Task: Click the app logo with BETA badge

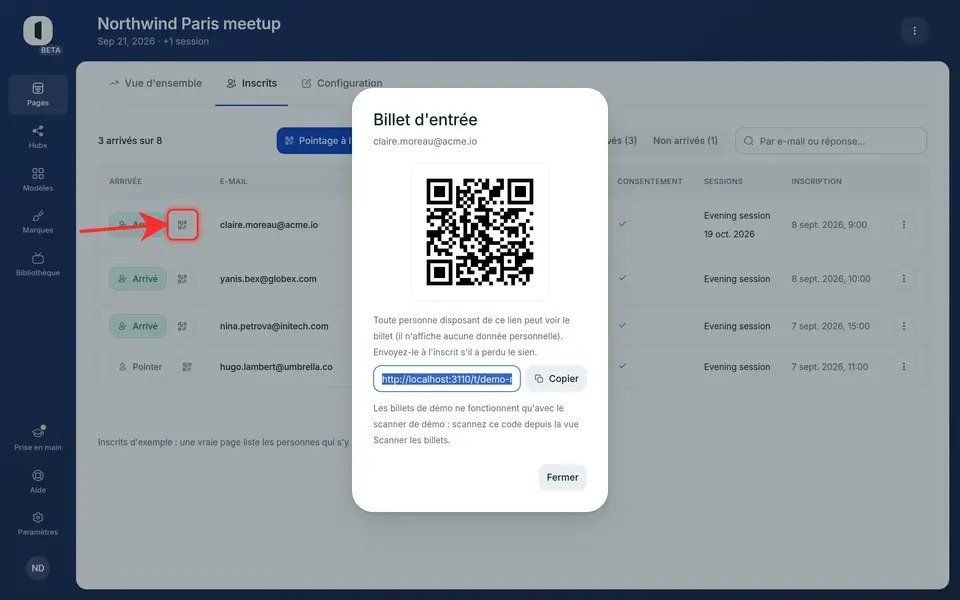Action: 39,32
